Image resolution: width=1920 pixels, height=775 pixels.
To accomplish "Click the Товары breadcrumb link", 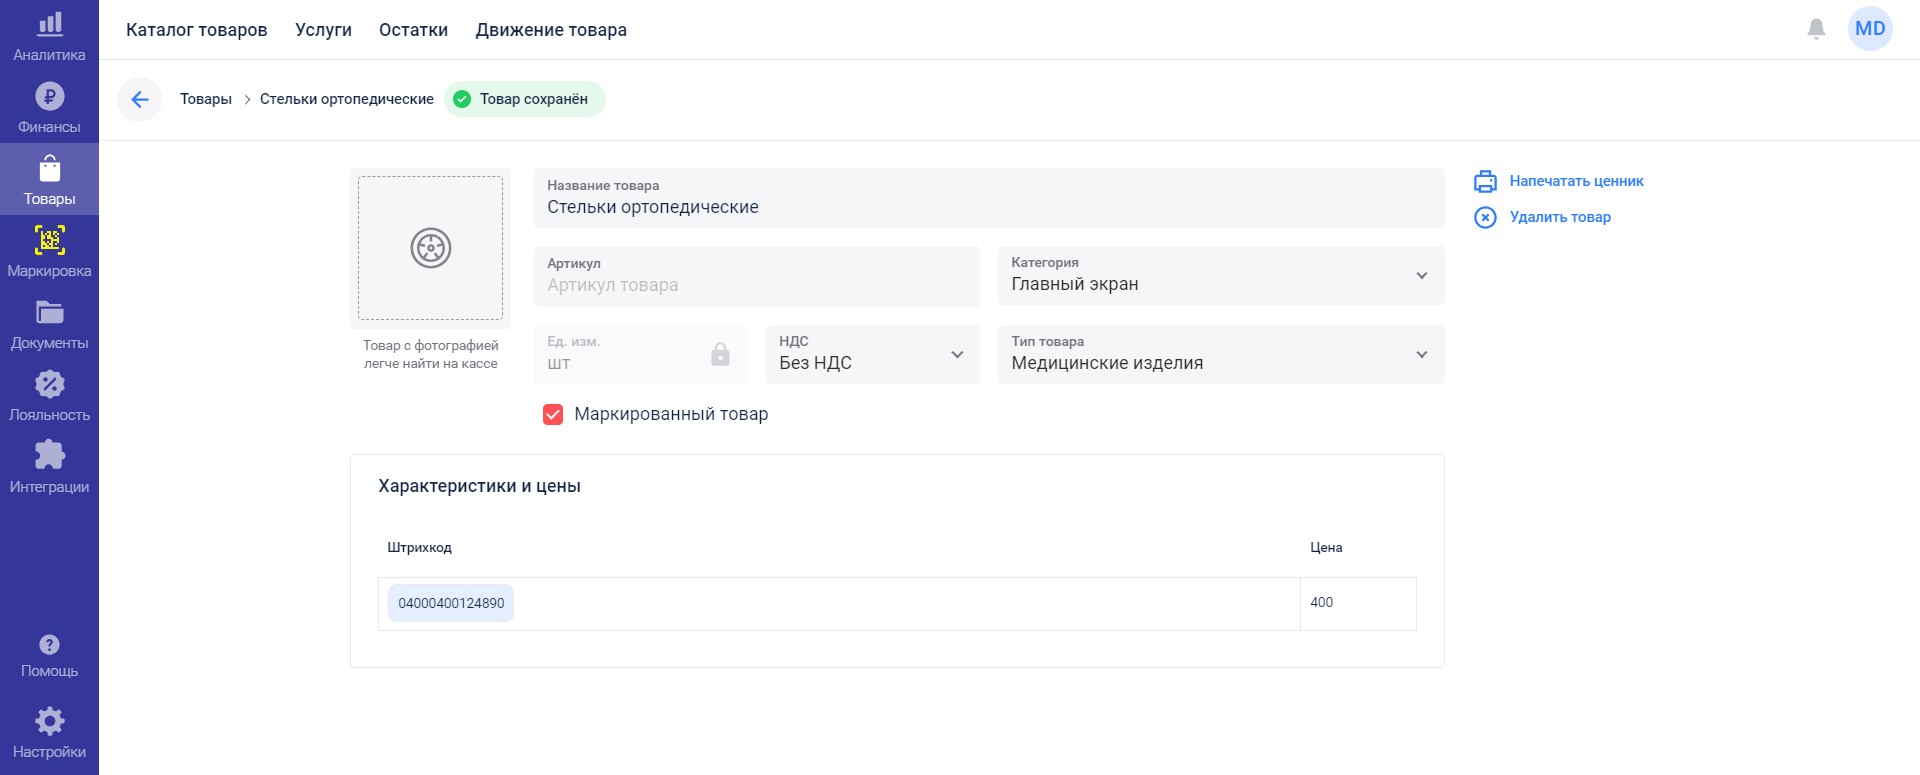I will (206, 99).
